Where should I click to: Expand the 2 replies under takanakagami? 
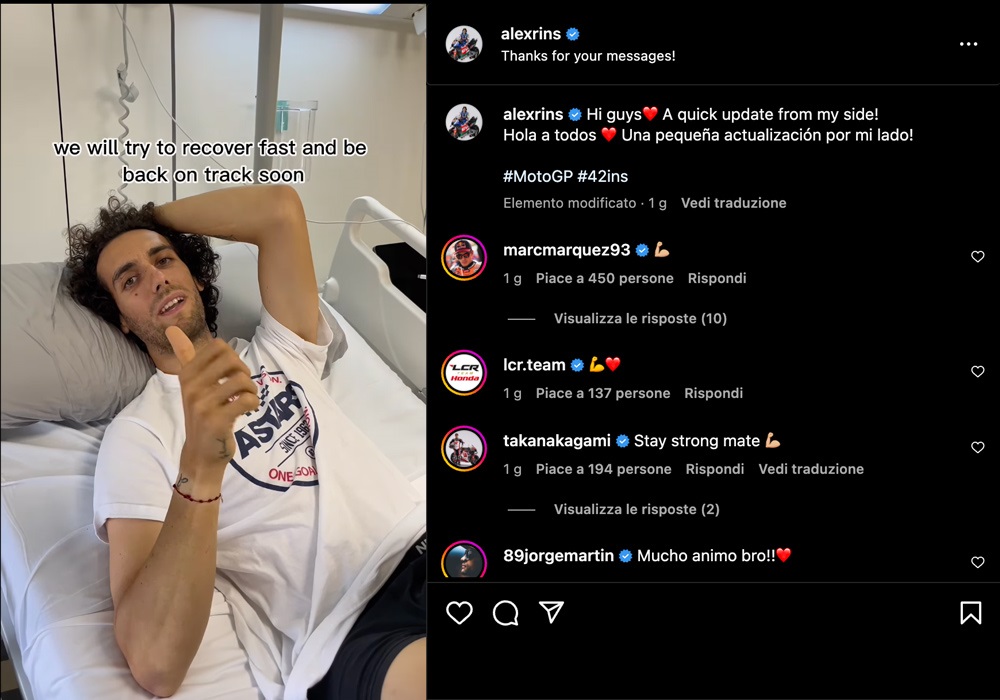636,509
